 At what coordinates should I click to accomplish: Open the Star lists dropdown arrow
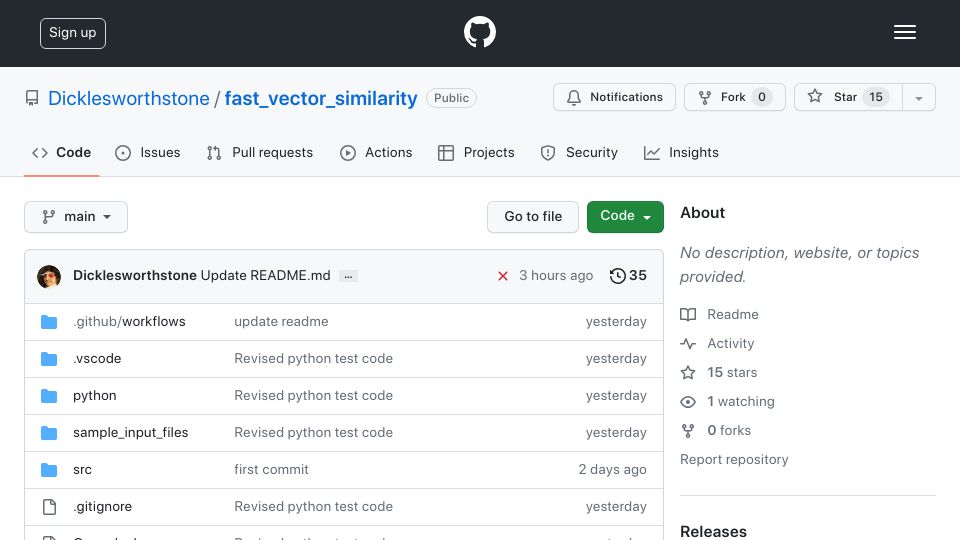[x=918, y=97]
